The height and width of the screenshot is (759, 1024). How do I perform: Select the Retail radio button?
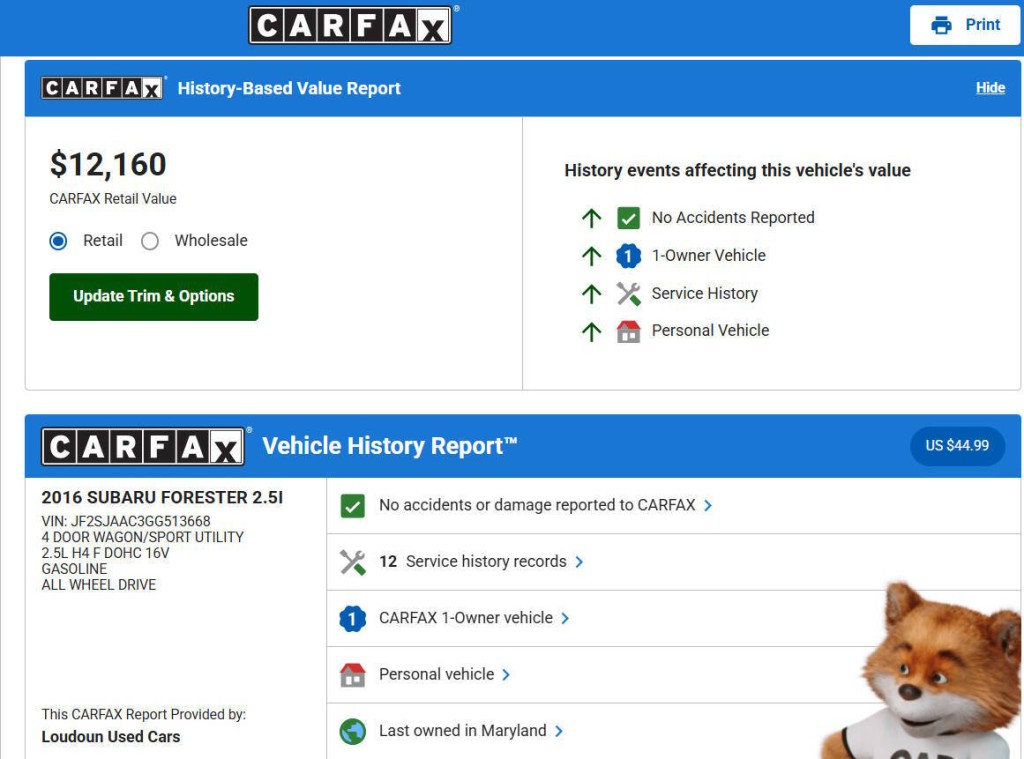pyautogui.click(x=59, y=241)
